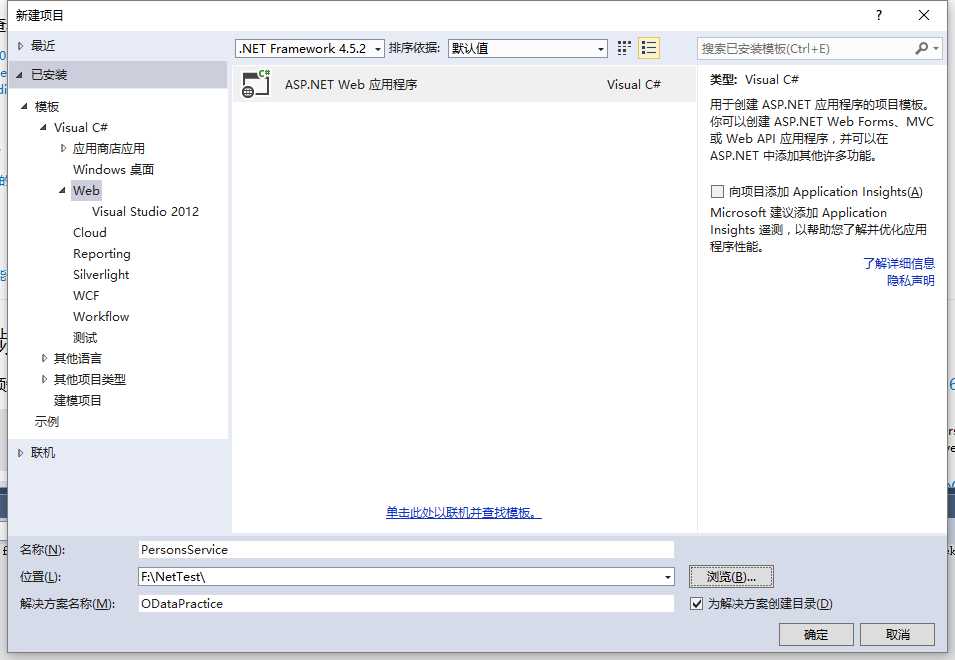The width and height of the screenshot is (955, 660).
Task: Select the Web category
Action: pos(86,191)
